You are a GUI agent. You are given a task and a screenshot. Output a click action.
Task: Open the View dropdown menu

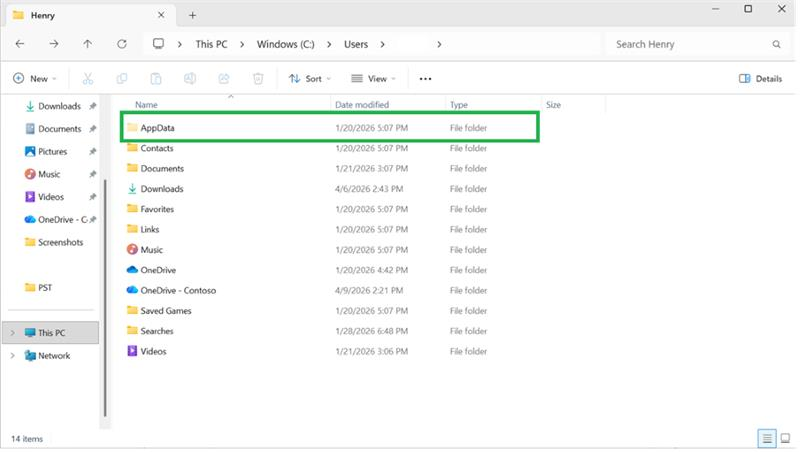click(373, 79)
